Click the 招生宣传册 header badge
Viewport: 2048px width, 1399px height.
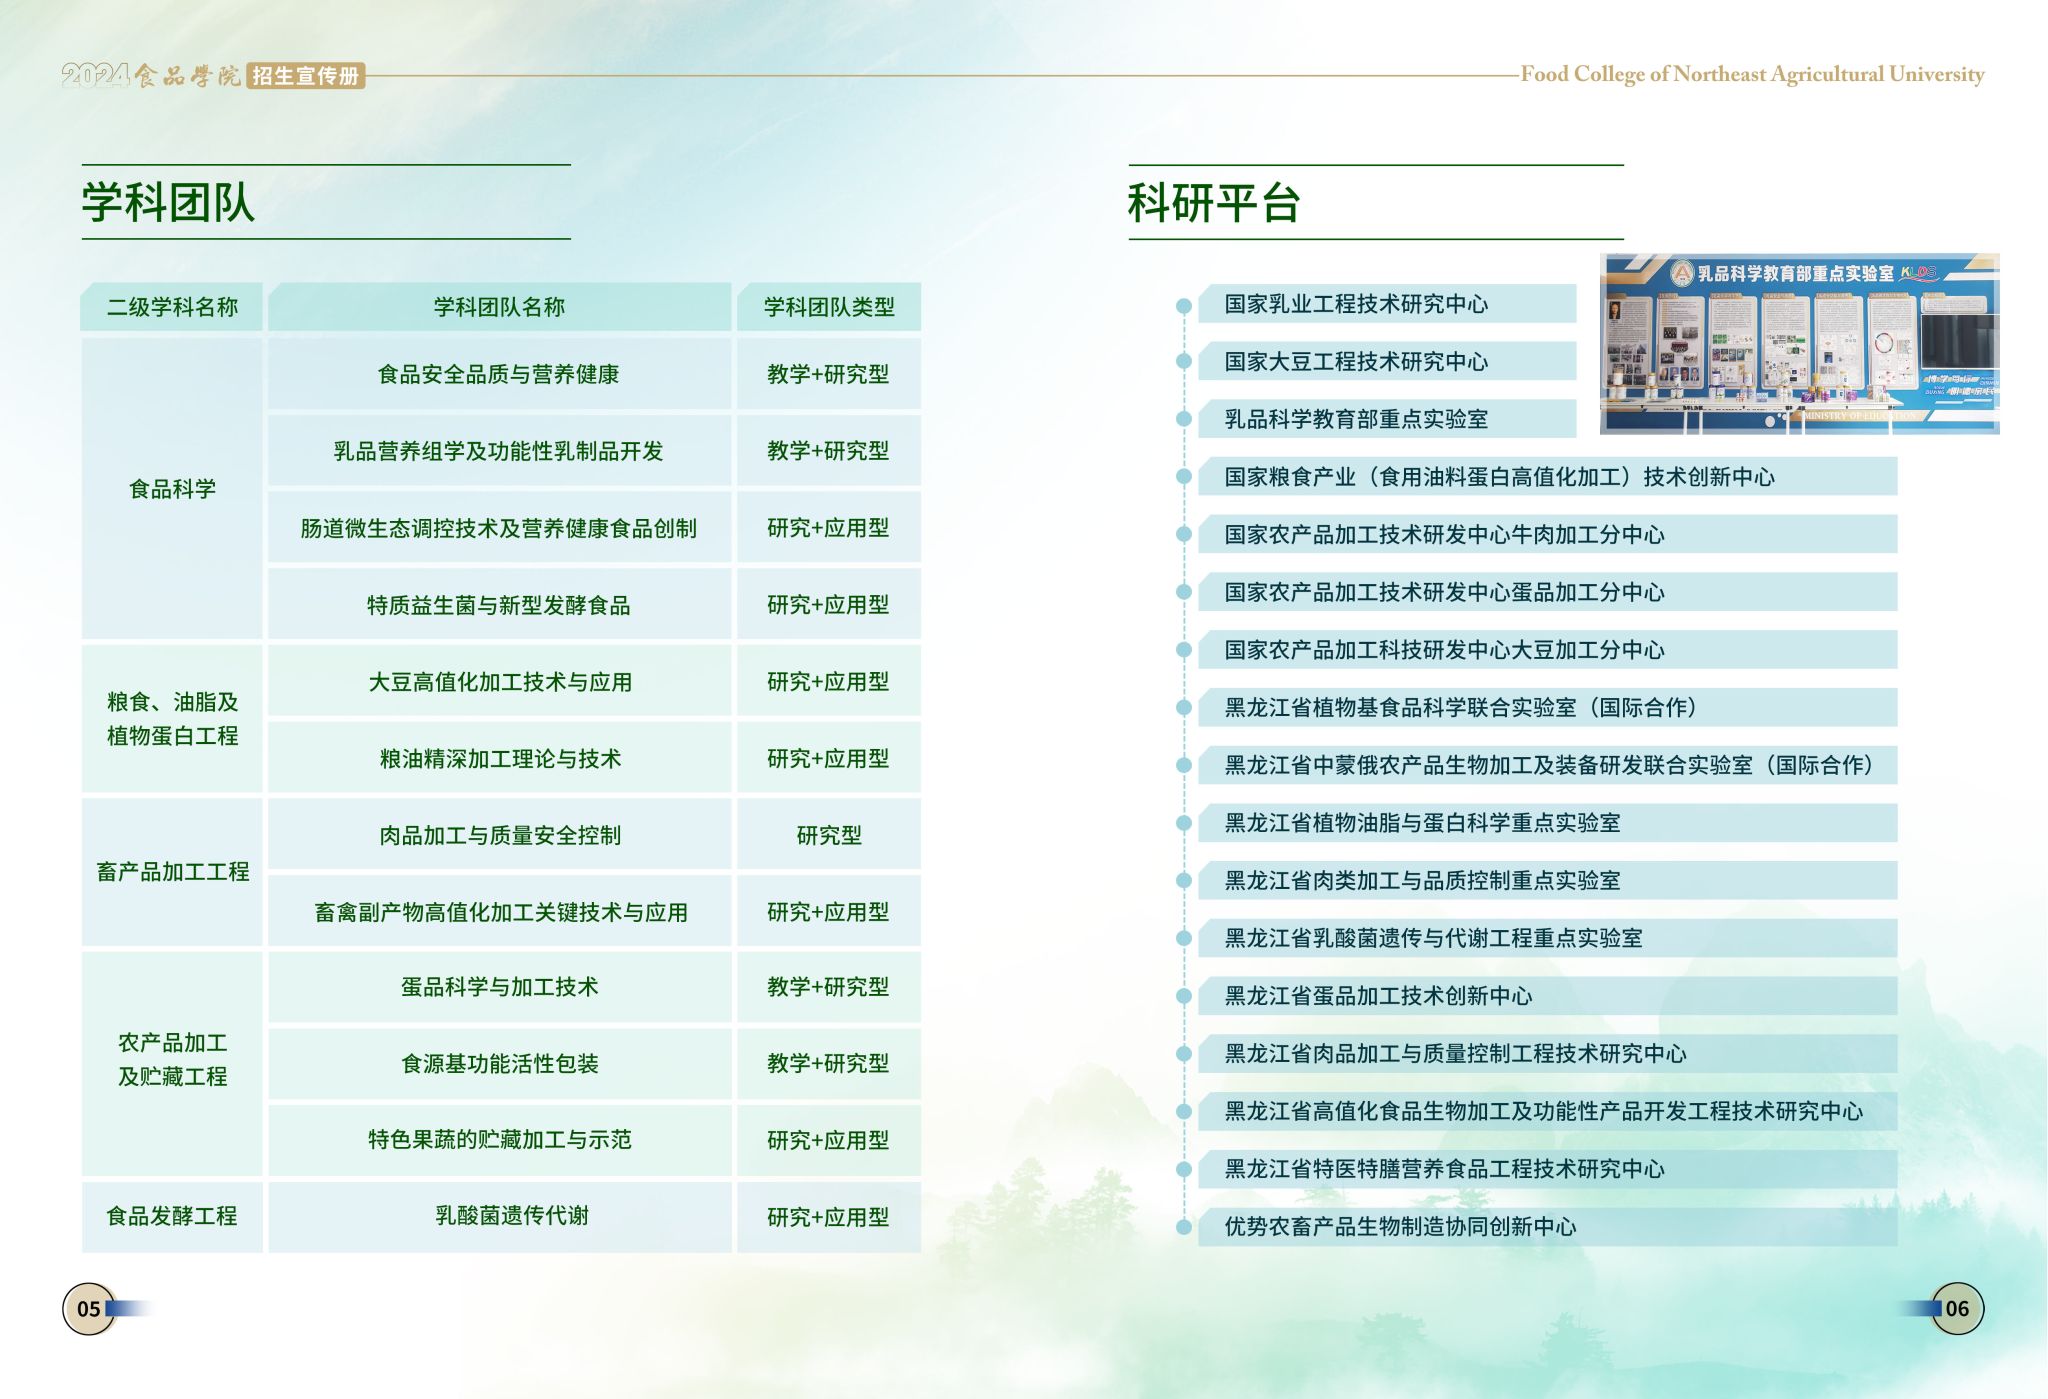(x=305, y=76)
